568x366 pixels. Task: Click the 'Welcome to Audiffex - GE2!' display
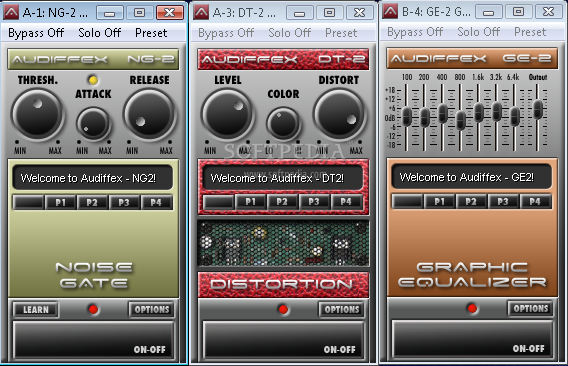[x=472, y=176]
